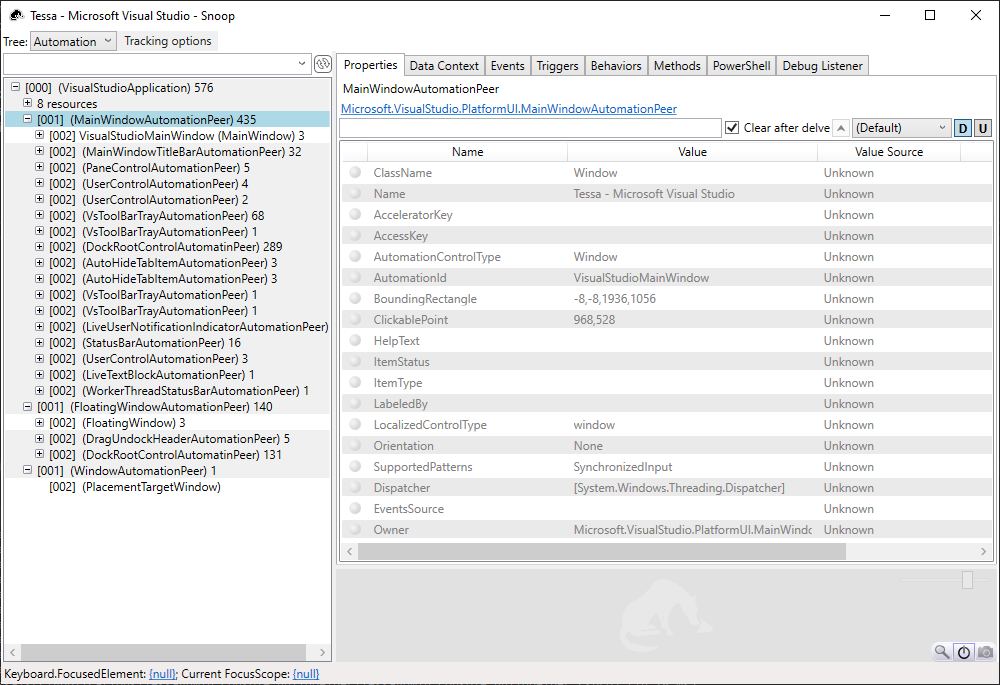This screenshot has height=685, width=1000.
Task: Expand the 8 resources tree node
Action: tap(28, 103)
